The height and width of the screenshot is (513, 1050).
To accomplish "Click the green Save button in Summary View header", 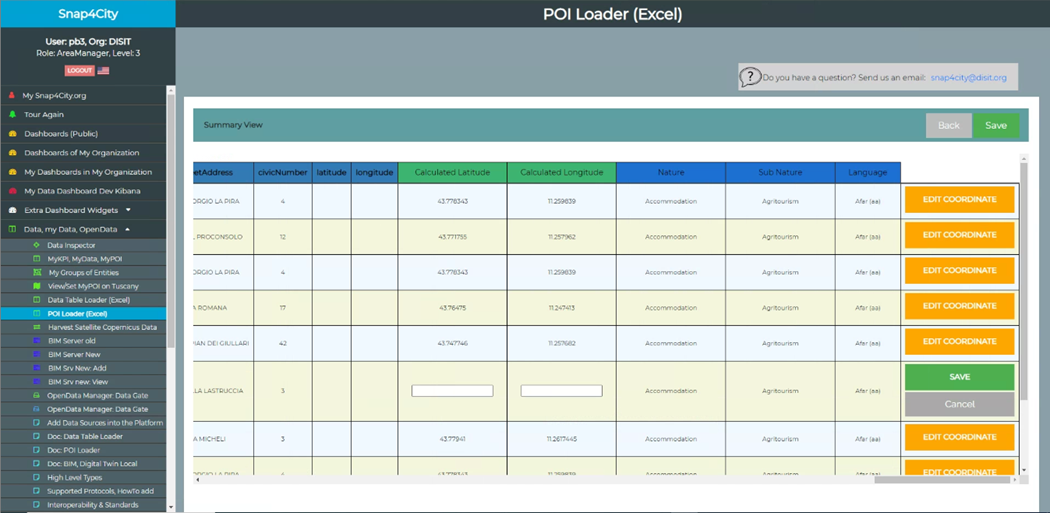I will tap(996, 126).
